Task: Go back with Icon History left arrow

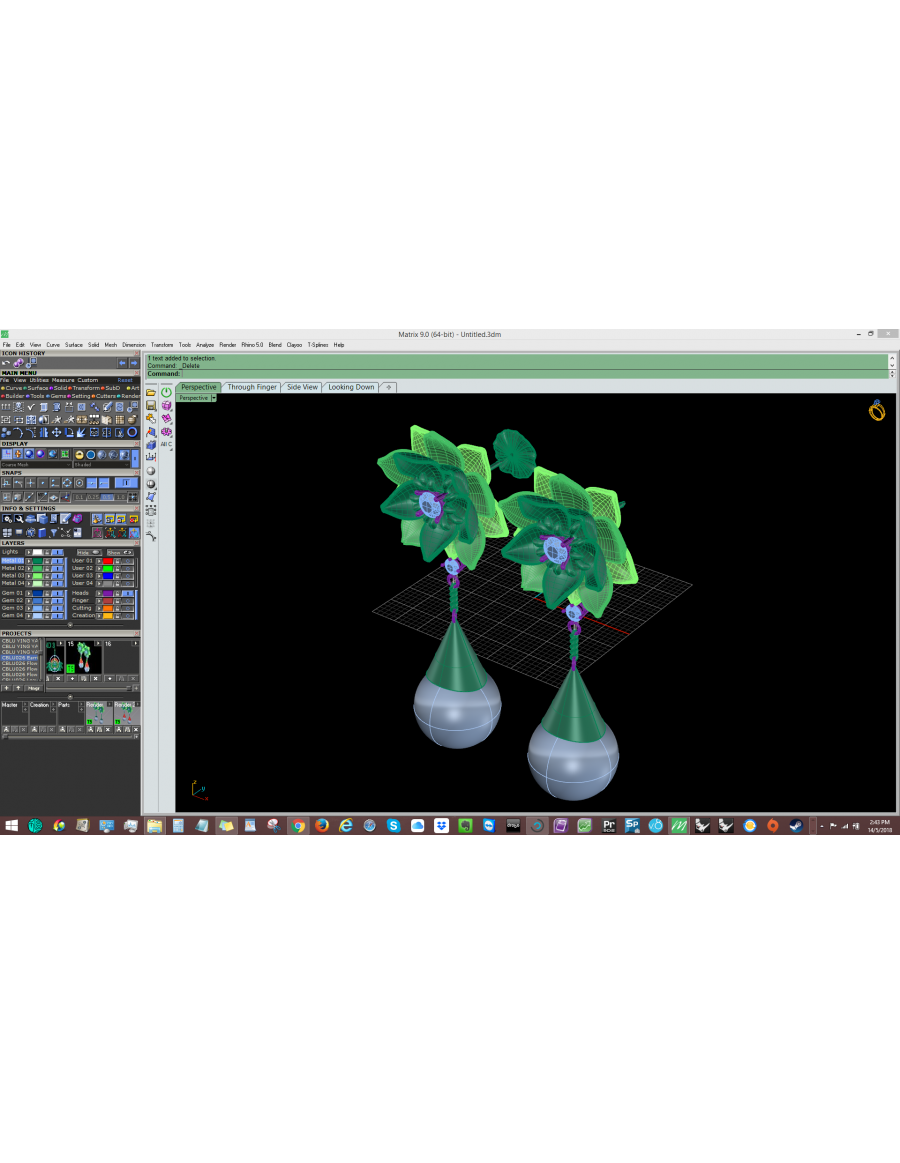Action: tap(122, 363)
